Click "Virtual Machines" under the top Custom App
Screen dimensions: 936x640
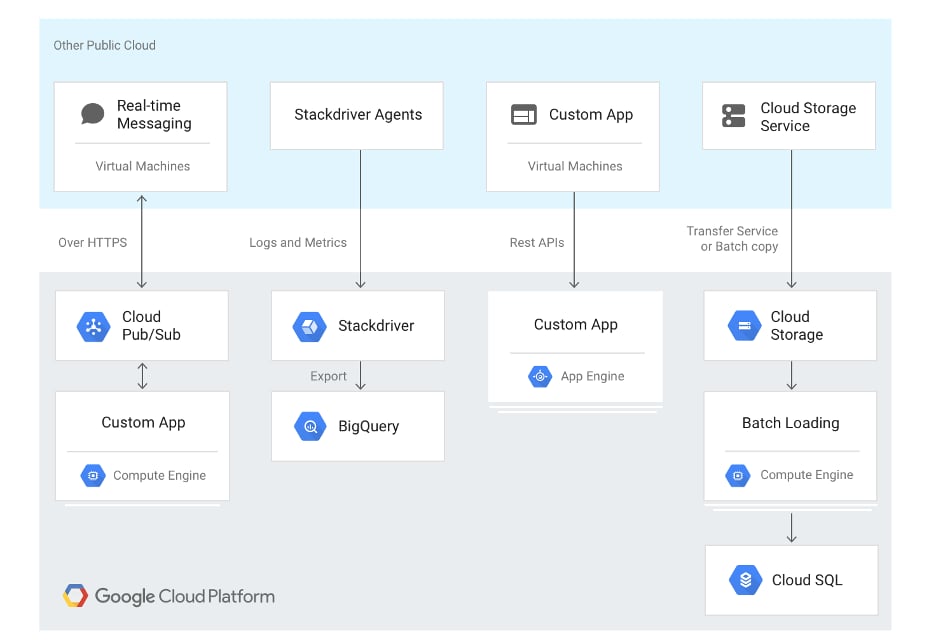[x=575, y=166]
